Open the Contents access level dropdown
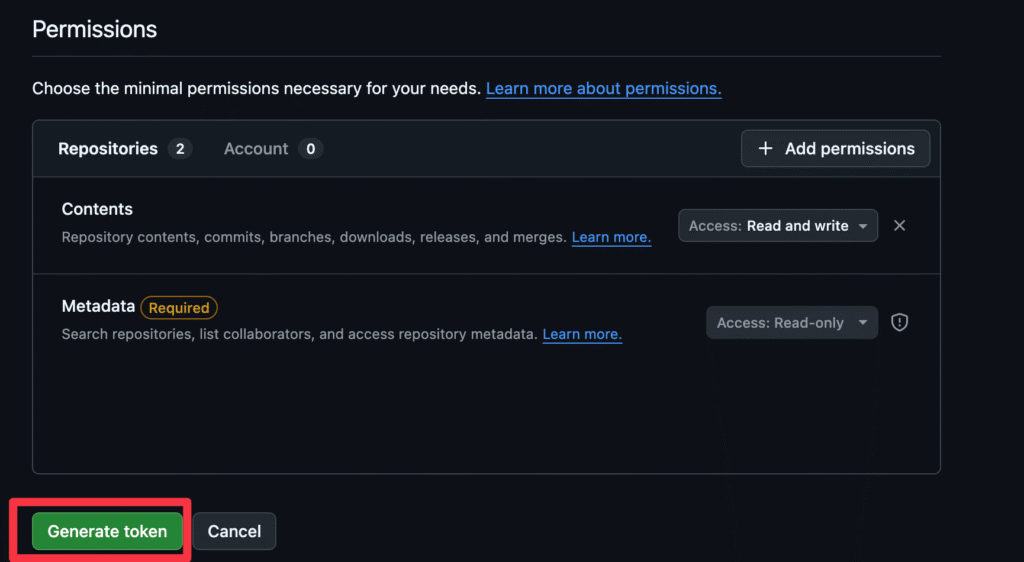 (x=778, y=226)
